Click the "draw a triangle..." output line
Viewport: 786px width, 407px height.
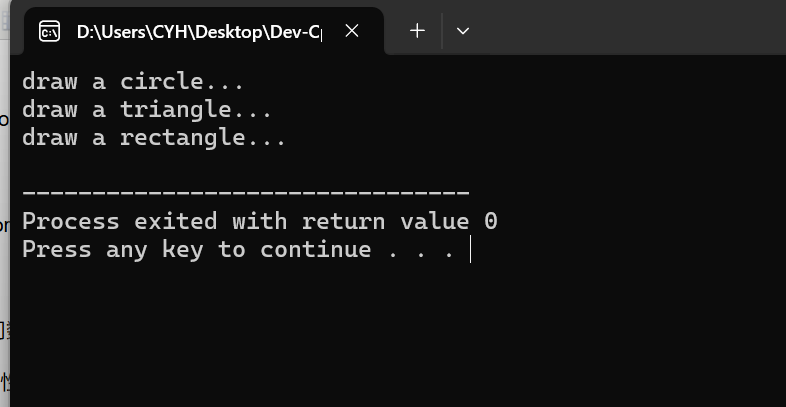coord(147,109)
